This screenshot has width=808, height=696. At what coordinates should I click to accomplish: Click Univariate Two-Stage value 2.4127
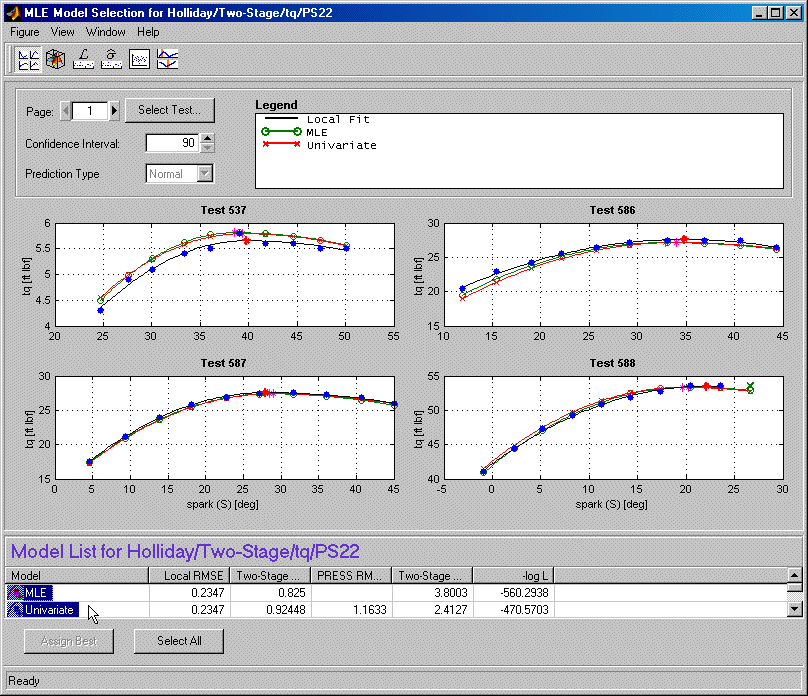[451, 610]
